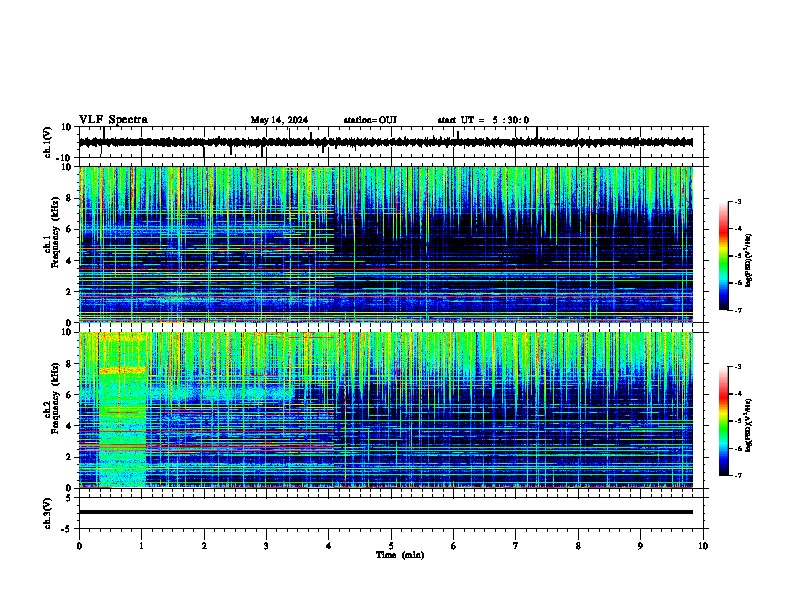
Task: Click the ch.1 spectrogram color scale bar
Action: click(723, 256)
